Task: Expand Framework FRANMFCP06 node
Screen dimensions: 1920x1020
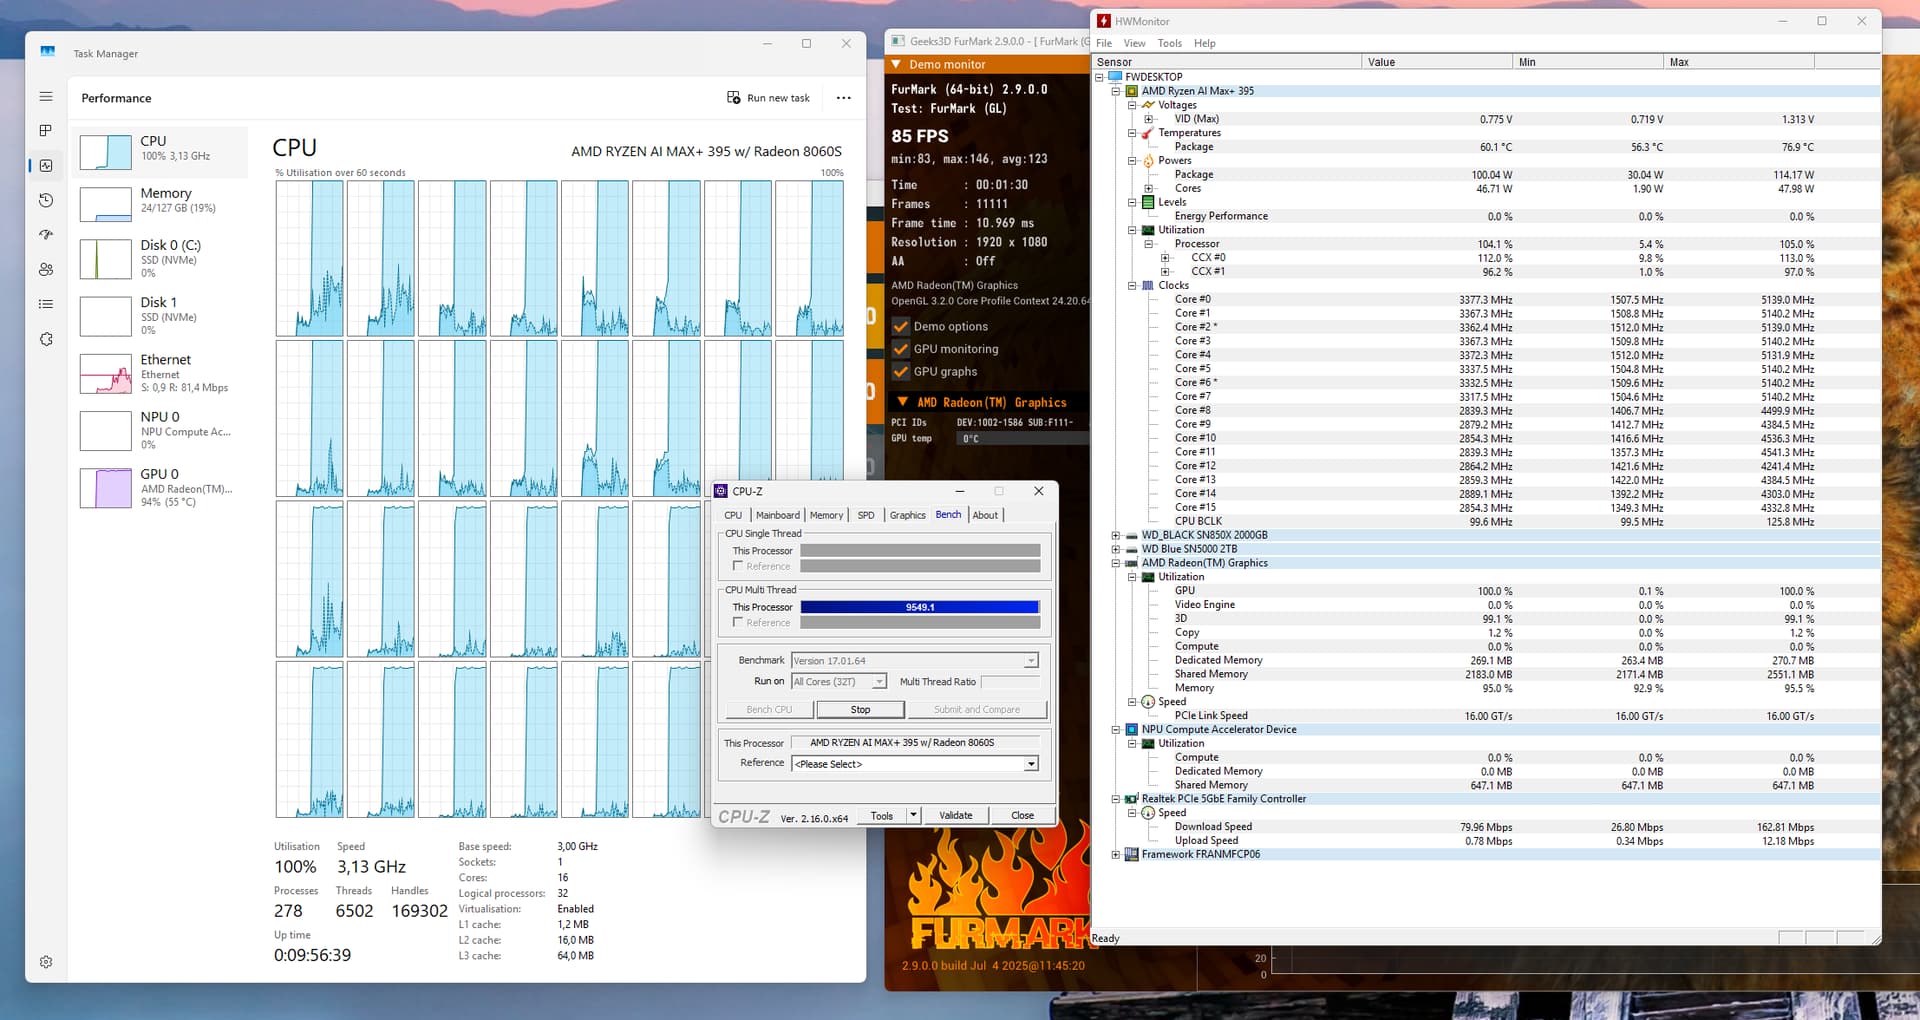Action: tap(1116, 855)
